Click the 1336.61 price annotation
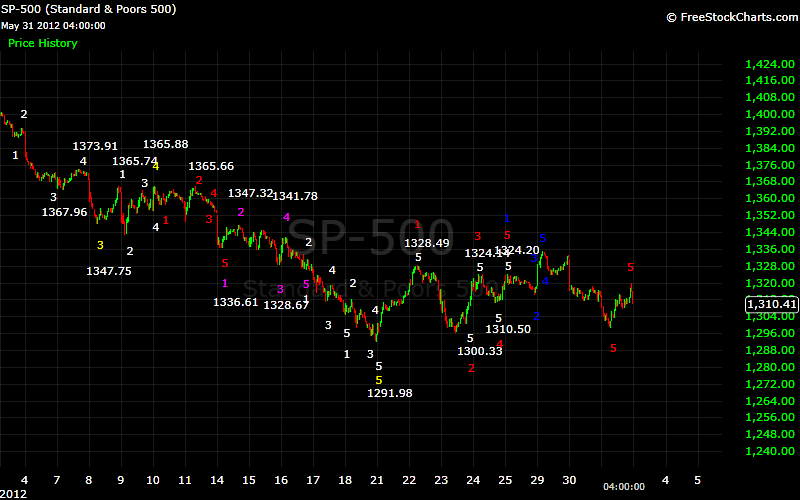This screenshot has height=500, width=800. pos(235,302)
